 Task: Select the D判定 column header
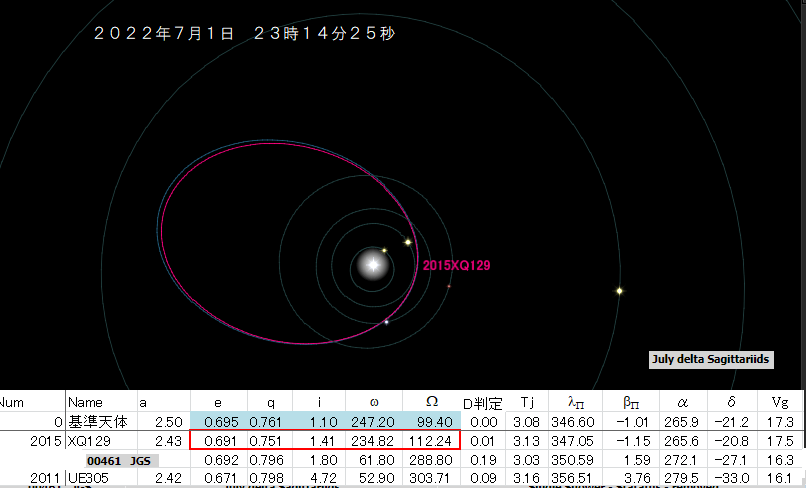click(480, 402)
